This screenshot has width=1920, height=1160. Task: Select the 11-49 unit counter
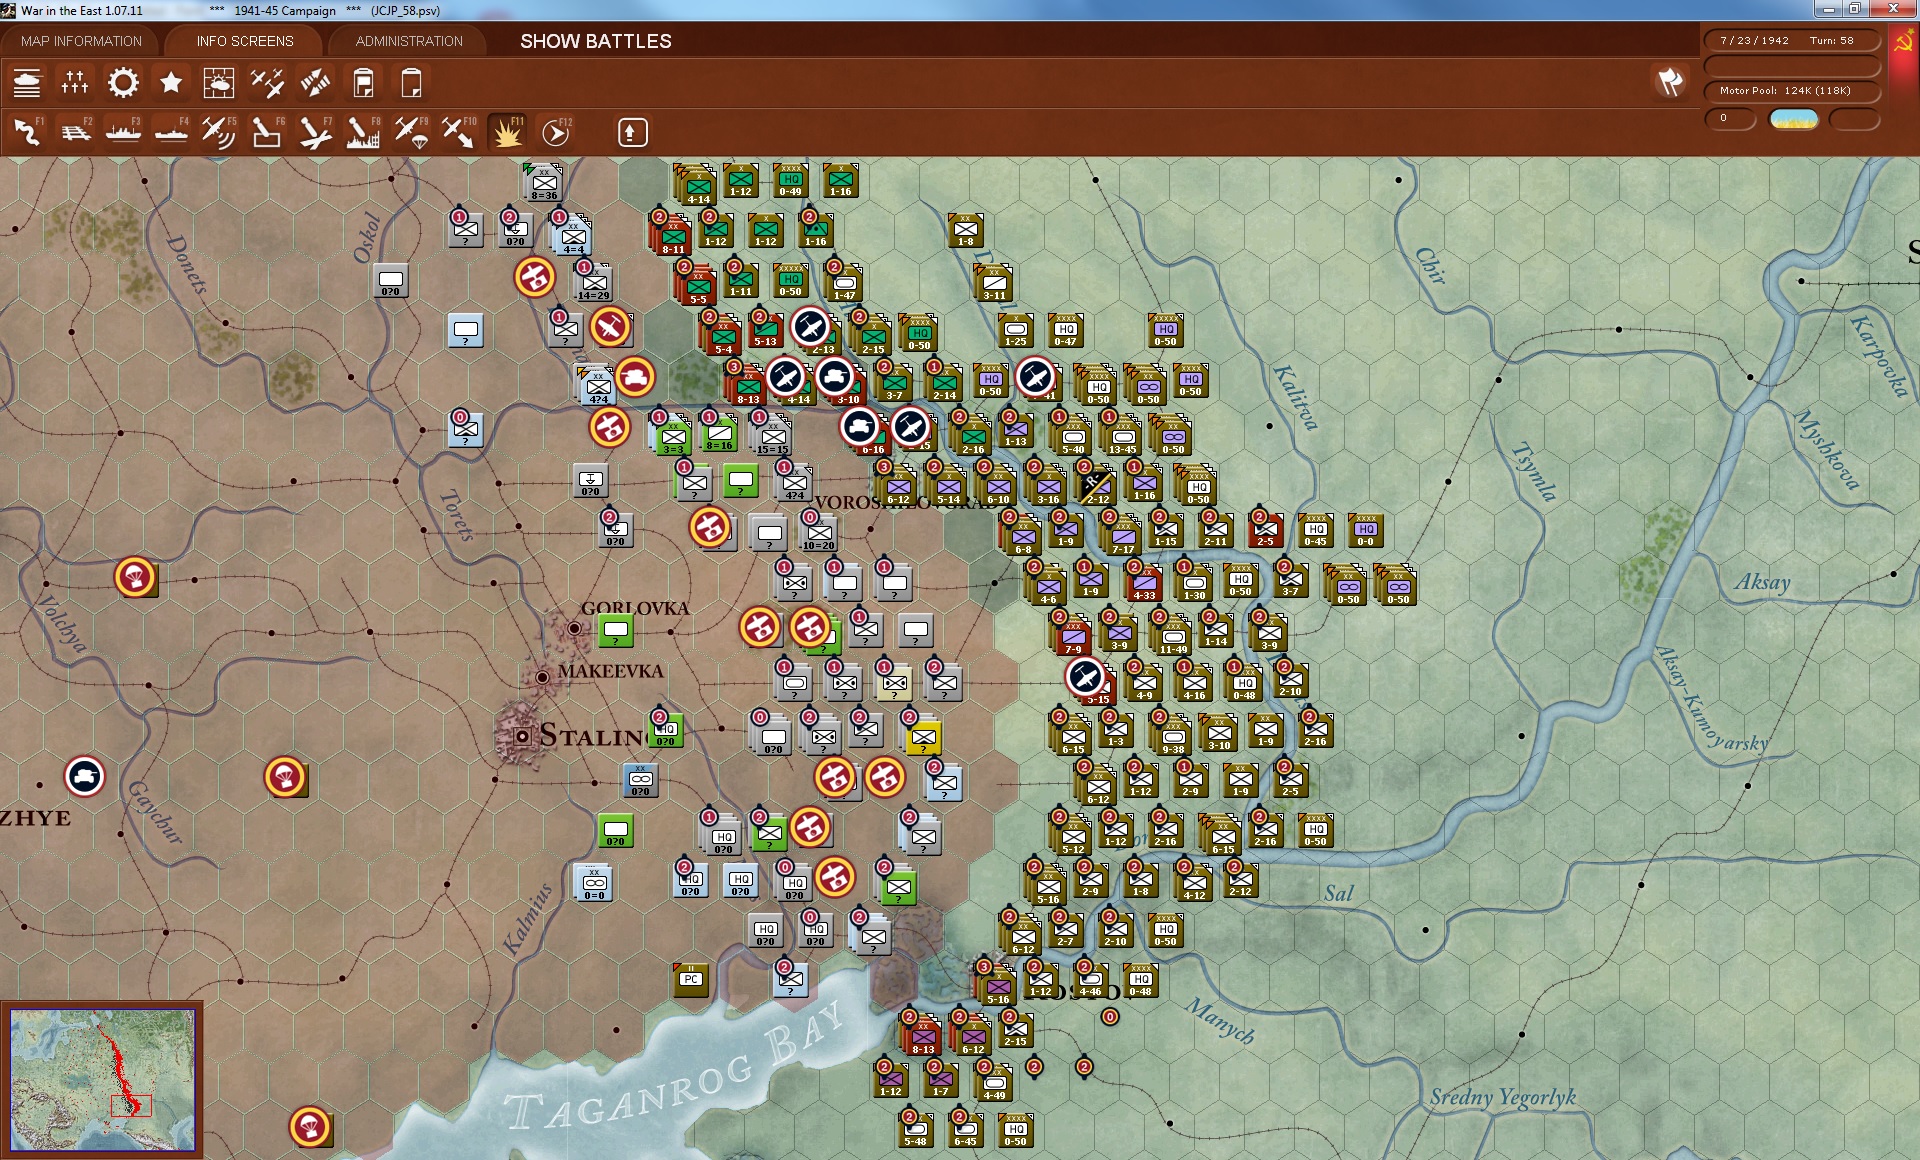click(1173, 637)
